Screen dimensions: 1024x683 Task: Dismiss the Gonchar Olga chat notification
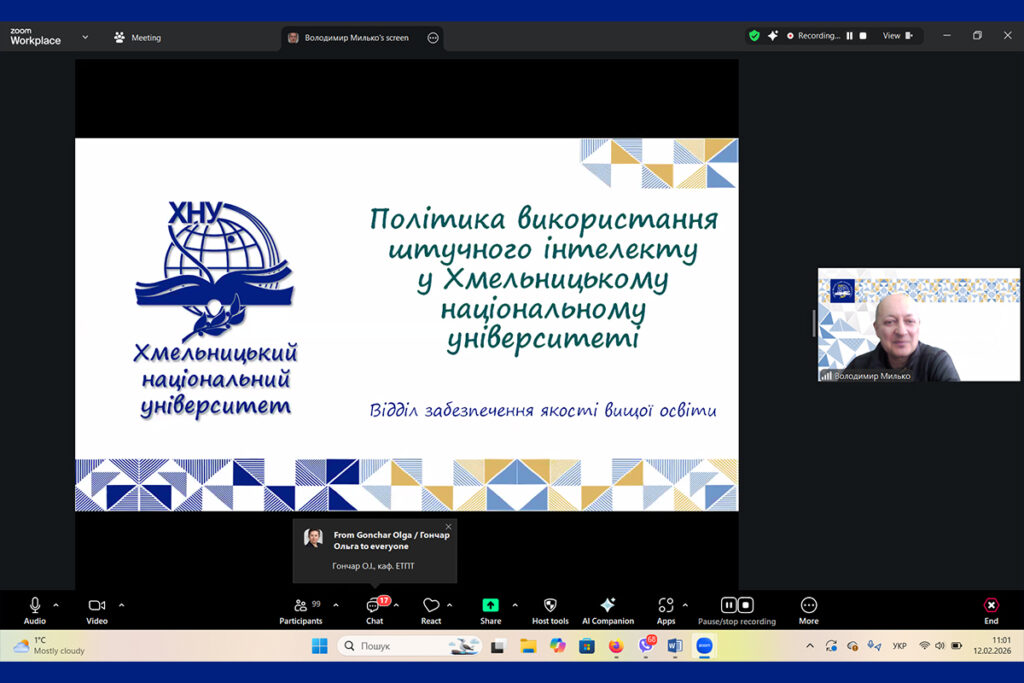coord(448,526)
